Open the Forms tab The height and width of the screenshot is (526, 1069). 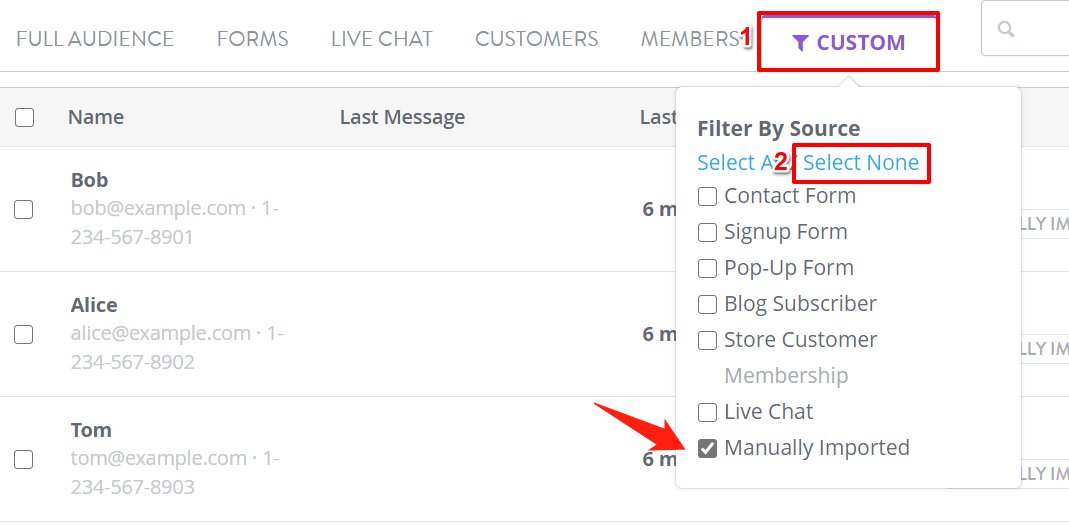coord(252,39)
